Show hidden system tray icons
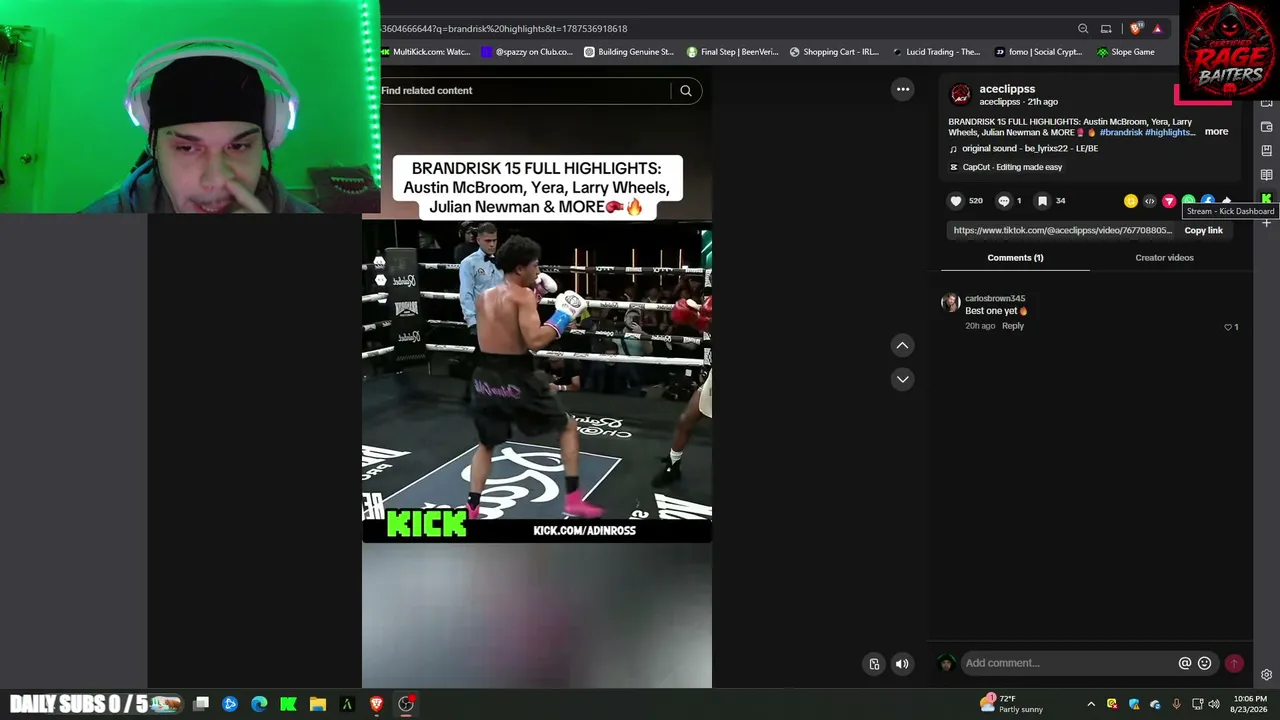The width and height of the screenshot is (1280, 720). tap(1091, 704)
